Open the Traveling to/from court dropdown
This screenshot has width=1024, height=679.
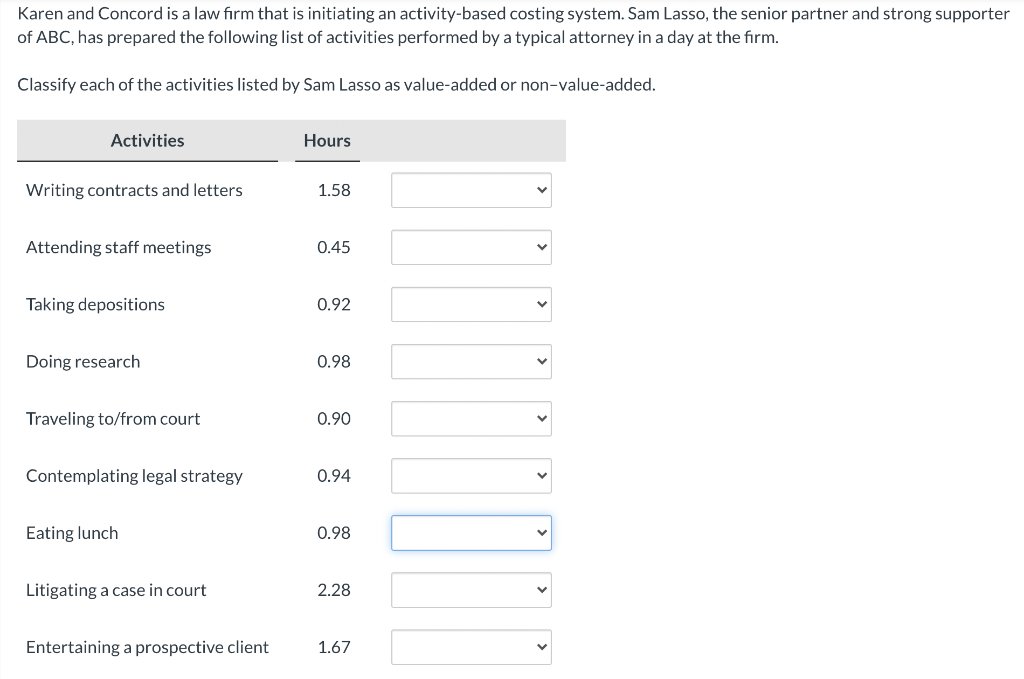(471, 418)
